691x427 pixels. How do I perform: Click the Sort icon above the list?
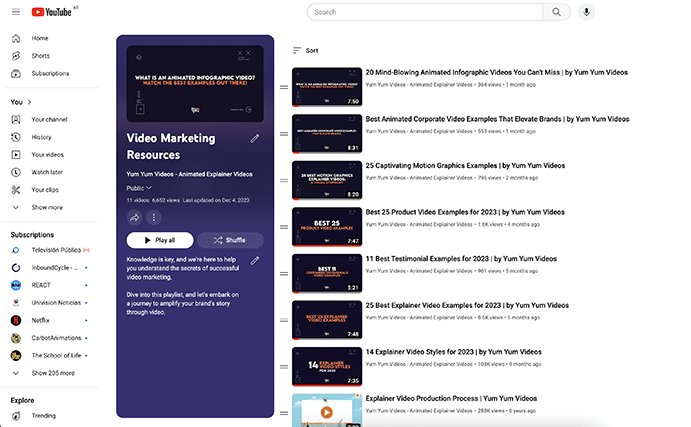[297, 51]
